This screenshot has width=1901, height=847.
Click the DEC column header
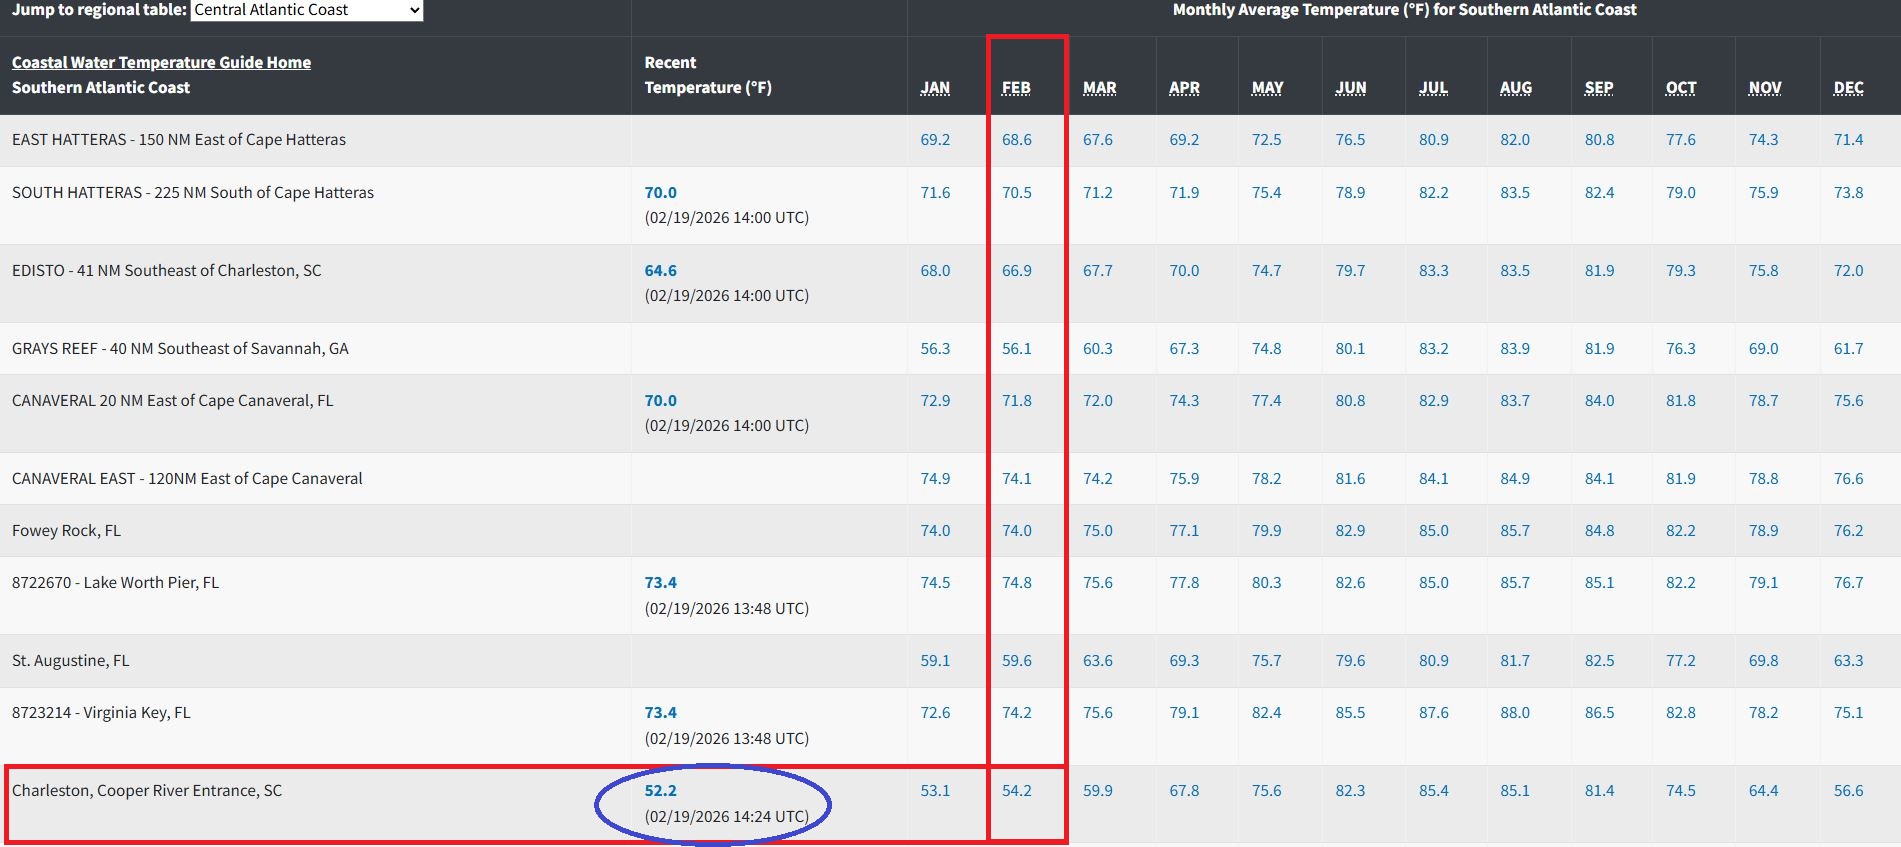point(1848,88)
